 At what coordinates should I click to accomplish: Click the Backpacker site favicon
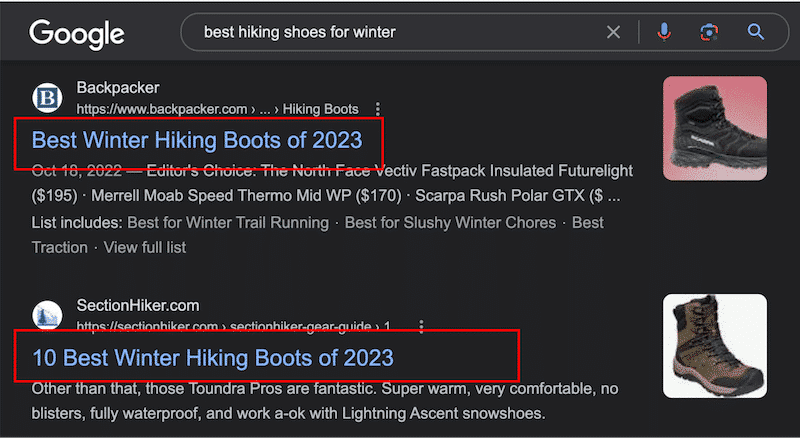coord(47,98)
